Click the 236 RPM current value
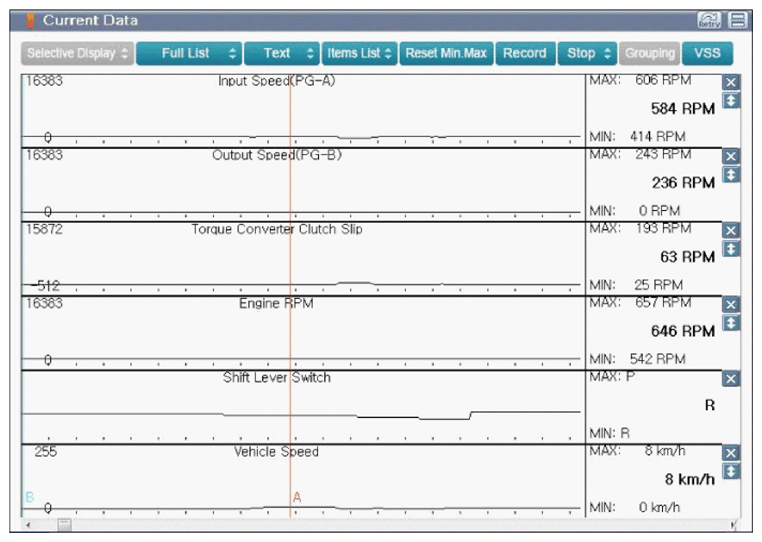The height and width of the screenshot is (542, 762). coord(683,183)
